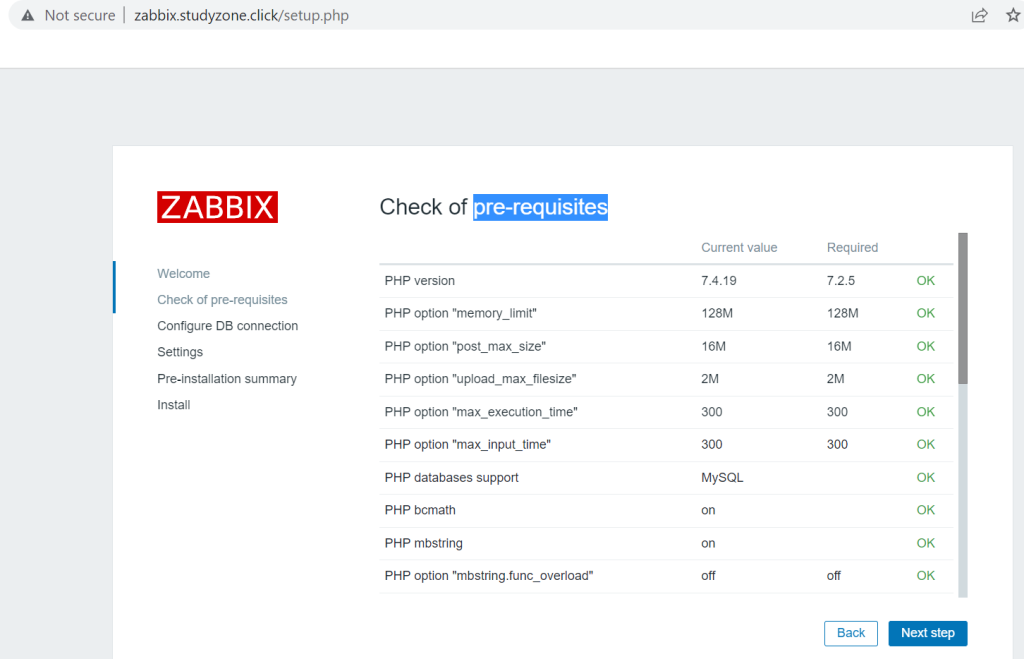This screenshot has width=1024, height=659.
Task: Select the Settings step in the sidebar
Action: [x=180, y=351]
